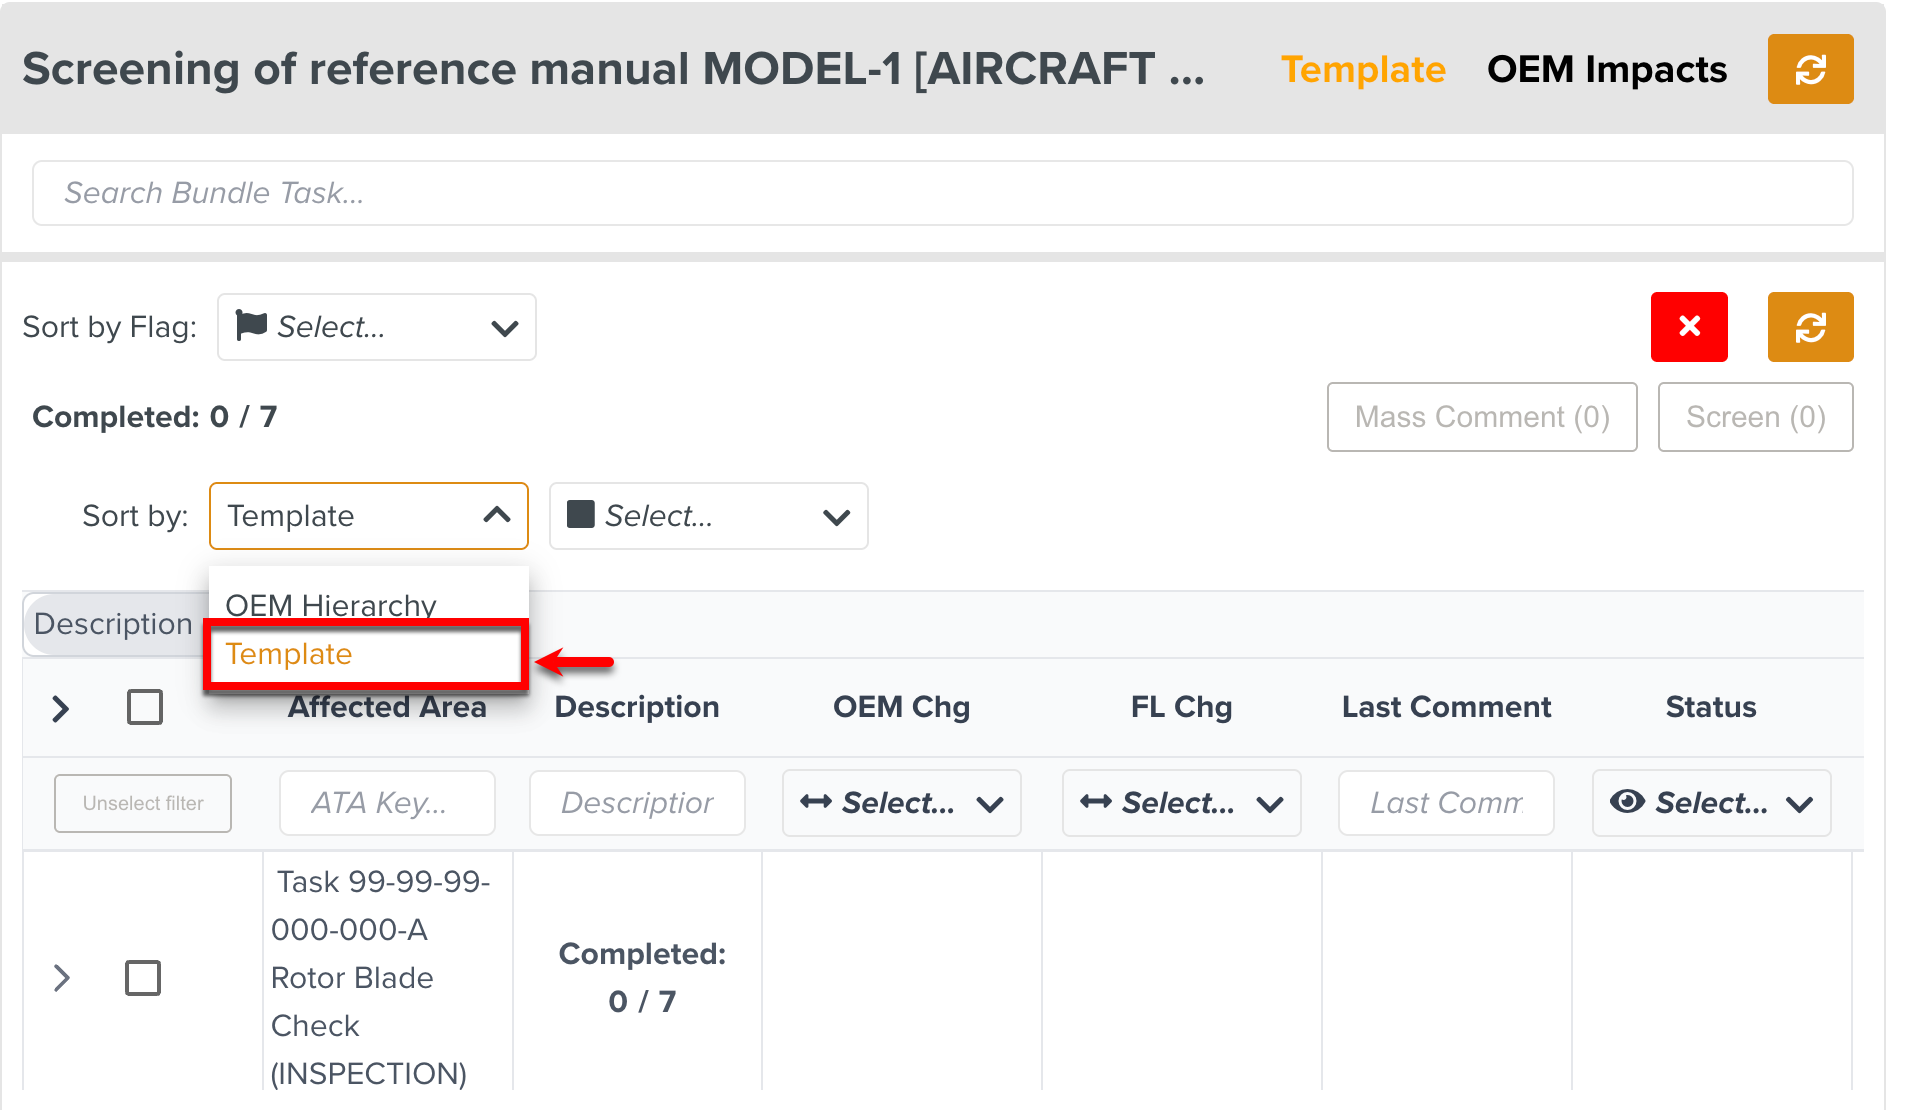The height and width of the screenshot is (1110, 1916).
Task: Expand all rows using header chevron
Action: tap(61, 708)
